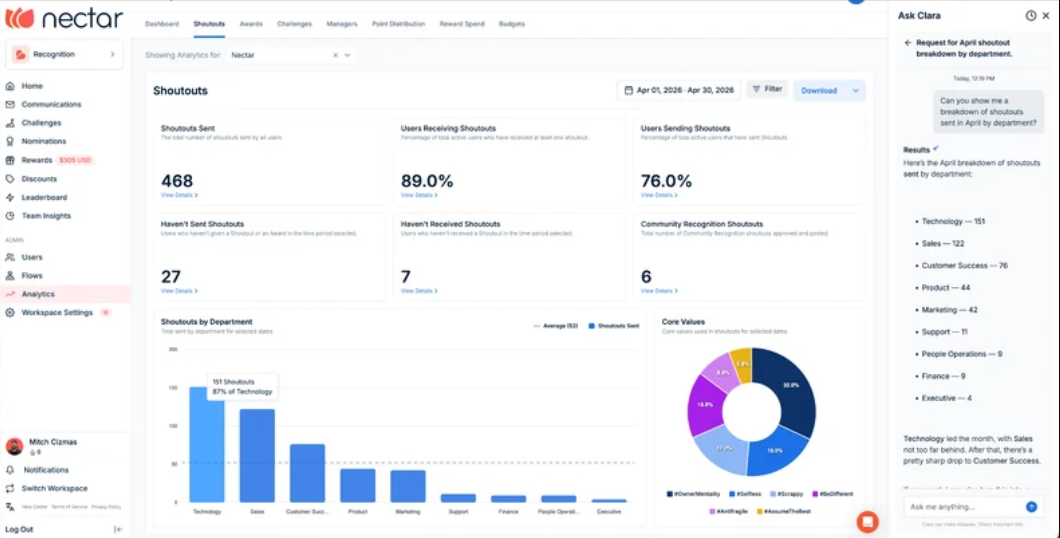Click the Challenges icon in sidebar
1060x538 pixels.
9,123
